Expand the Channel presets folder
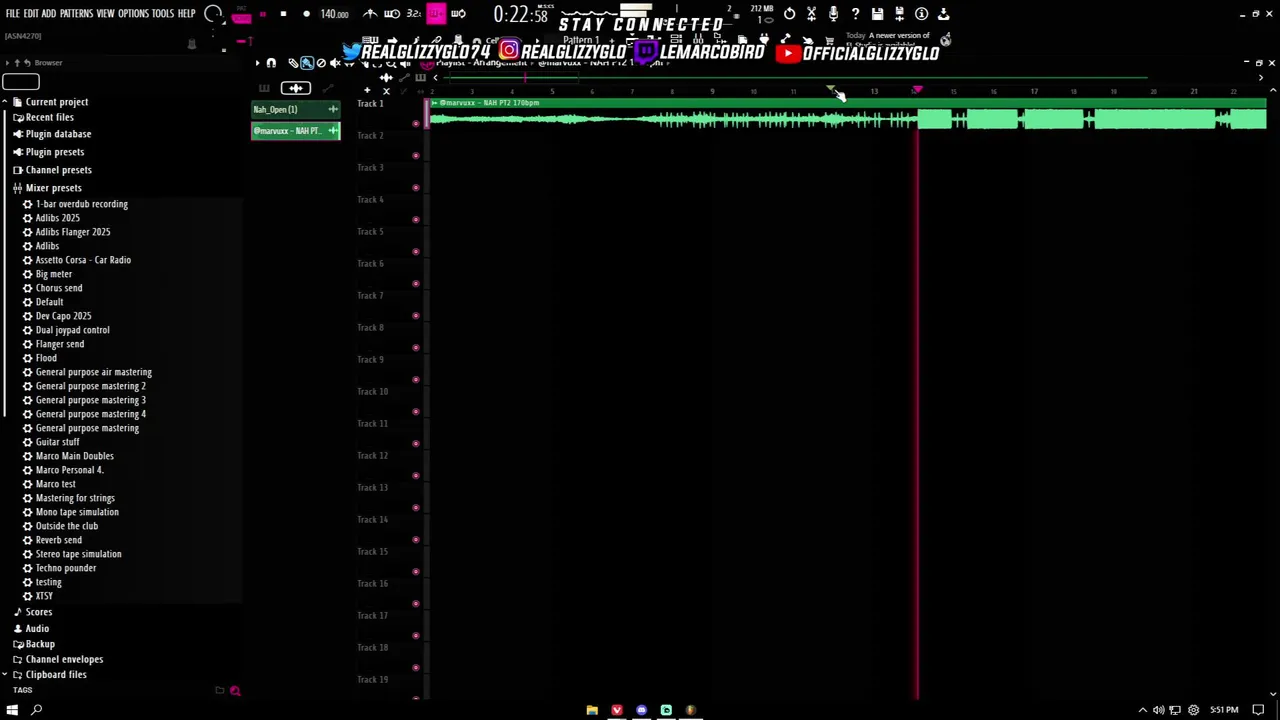The height and width of the screenshot is (720, 1280). point(51,170)
